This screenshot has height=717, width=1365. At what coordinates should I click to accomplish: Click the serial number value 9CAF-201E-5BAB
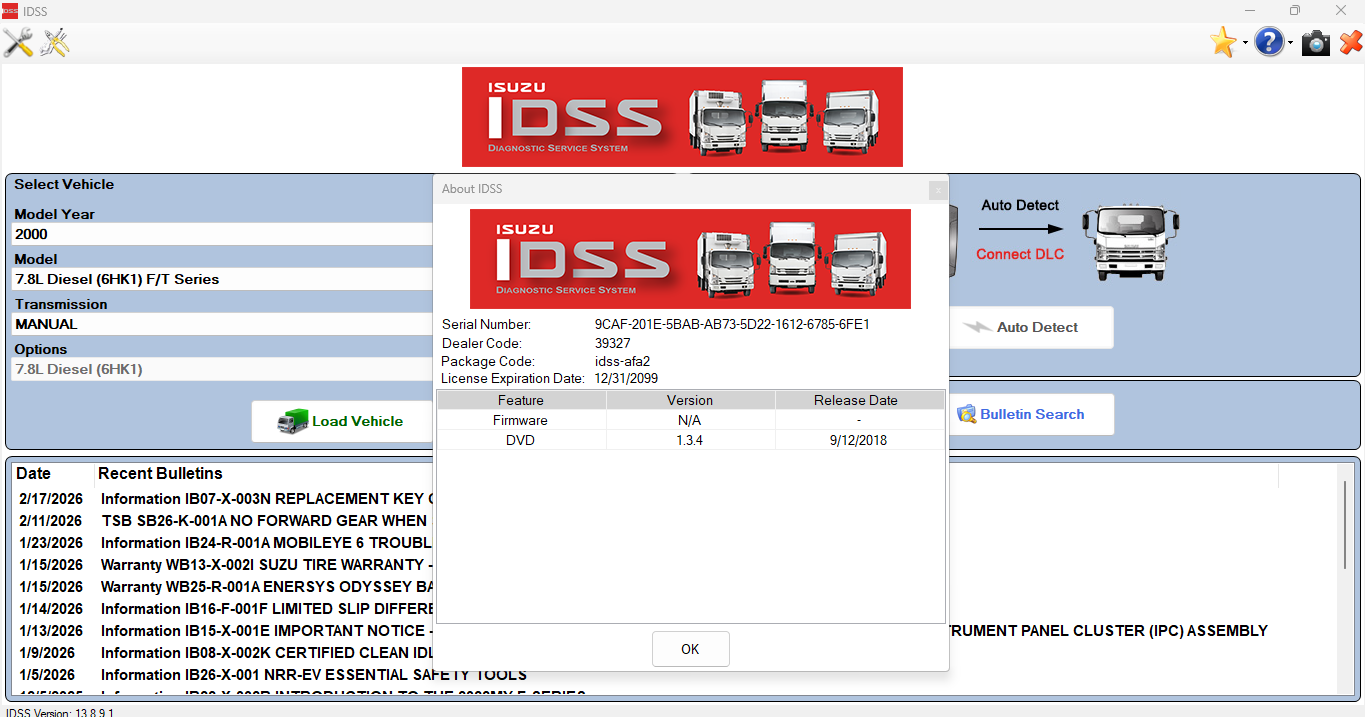coord(732,324)
